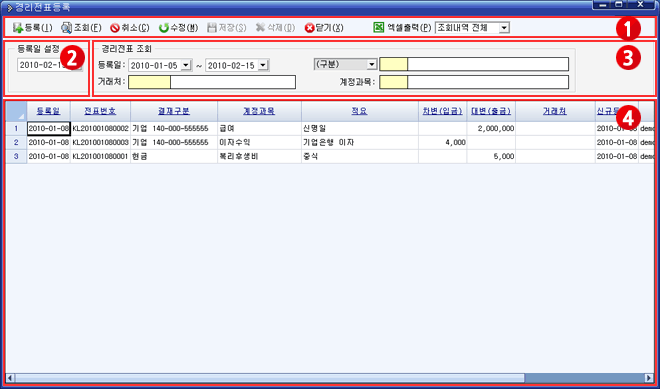Click the yellow 거래처 code field

coord(149,82)
